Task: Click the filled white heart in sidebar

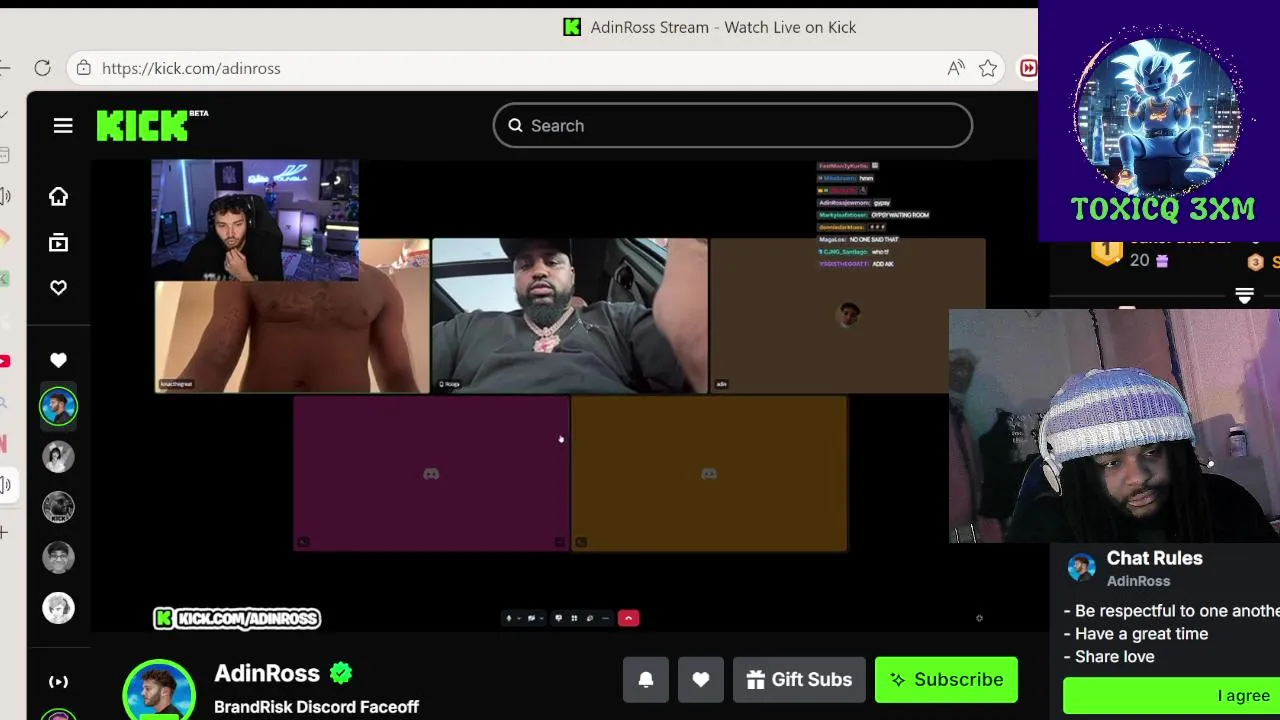Action: coord(59,360)
